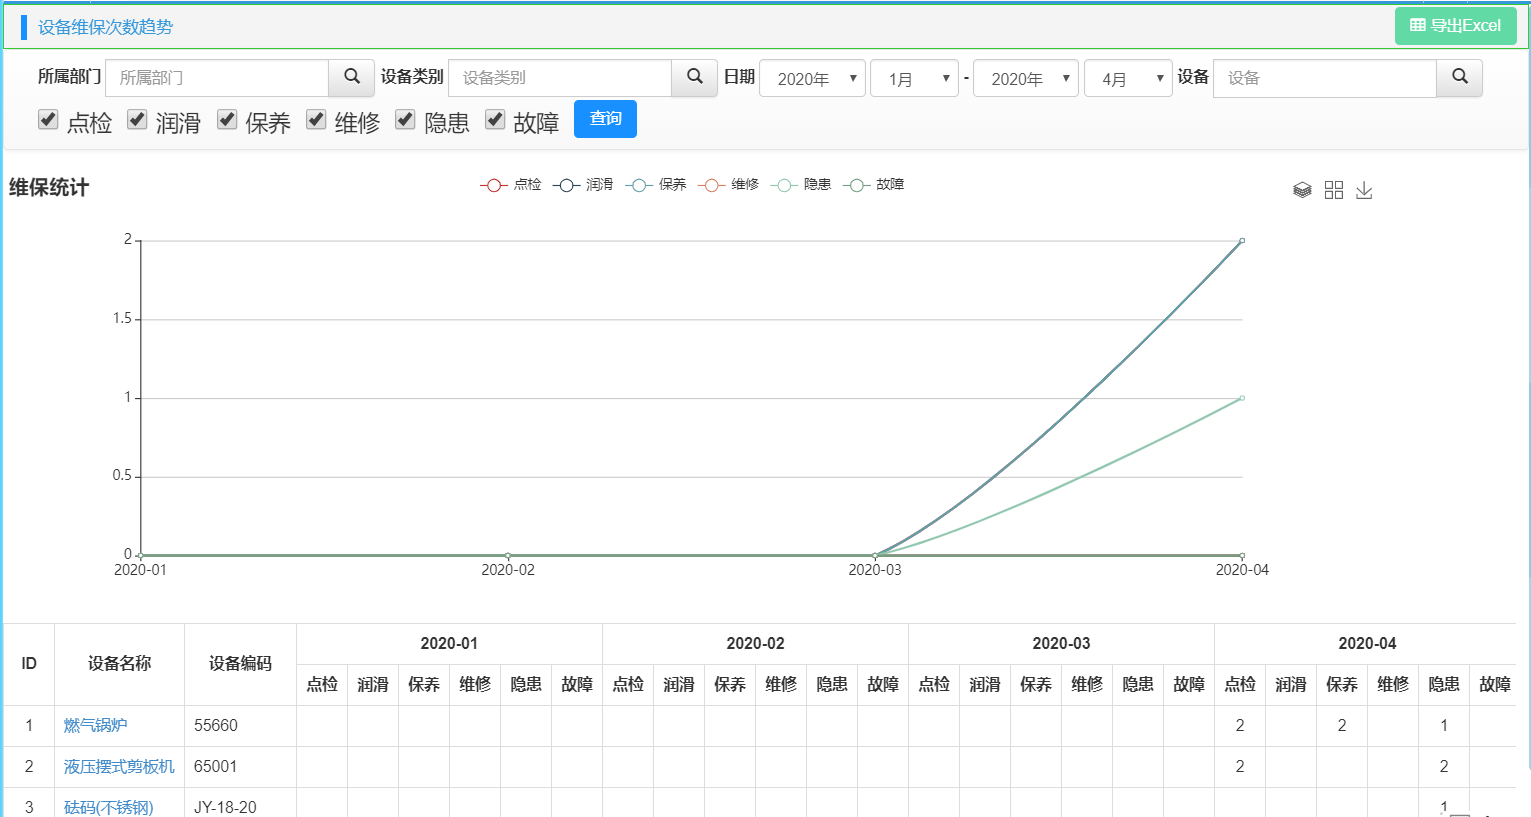Click the 2020-04 table group header
1531x817 pixels.
click(x=1367, y=644)
